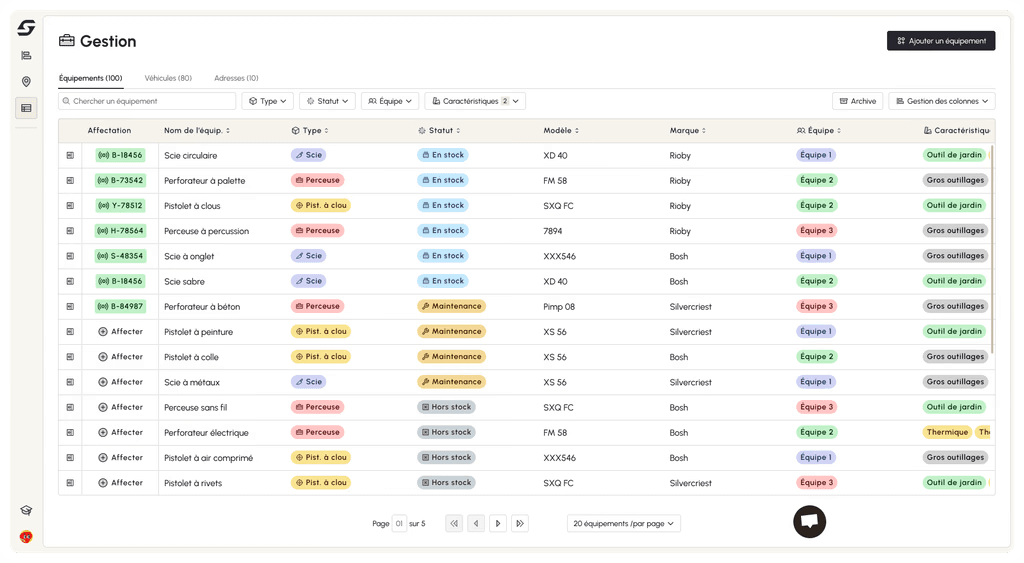The height and width of the screenshot is (563, 1024).
Task: Click Affecter for Pistolet à peinture
Action: pyautogui.click(x=120, y=331)
